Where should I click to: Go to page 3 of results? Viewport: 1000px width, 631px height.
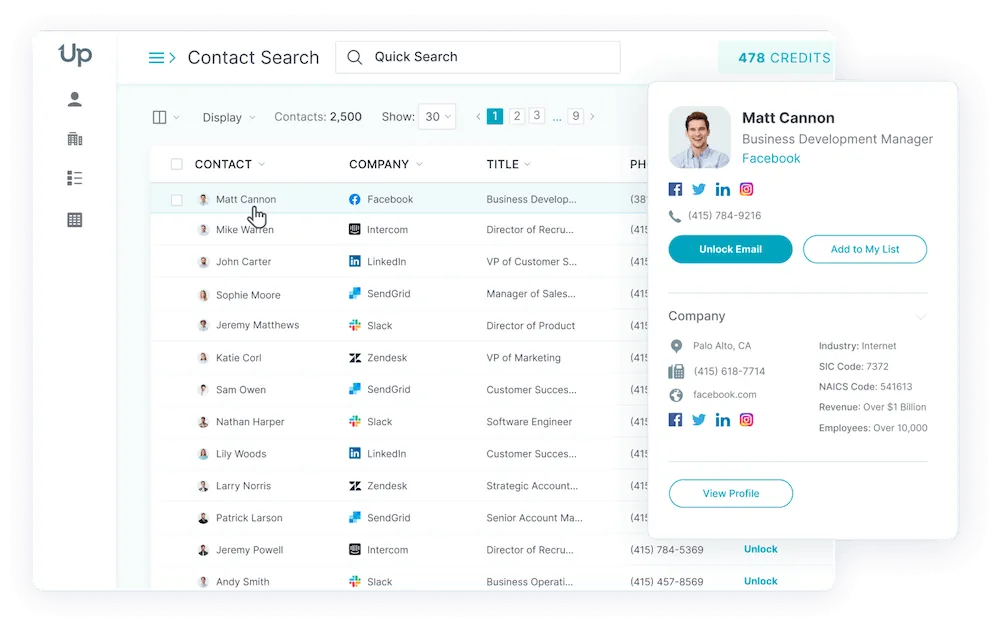[x=537, y=116]
